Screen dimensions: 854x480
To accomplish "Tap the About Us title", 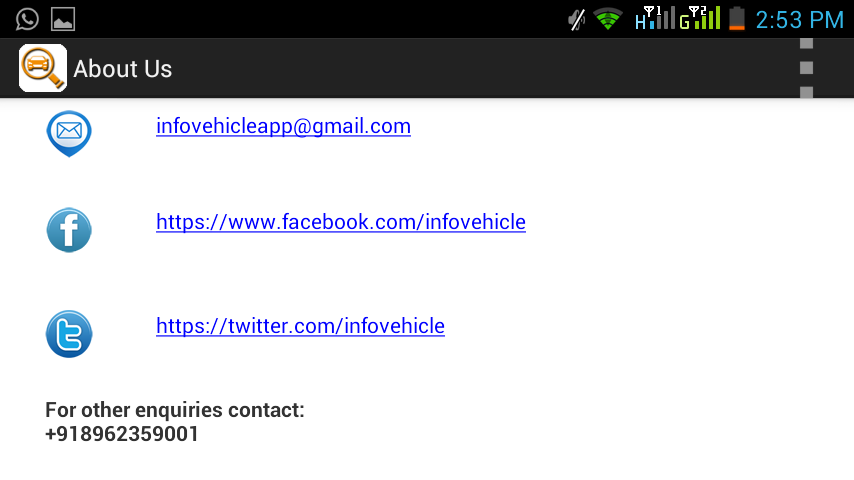I will pos(123,69).
